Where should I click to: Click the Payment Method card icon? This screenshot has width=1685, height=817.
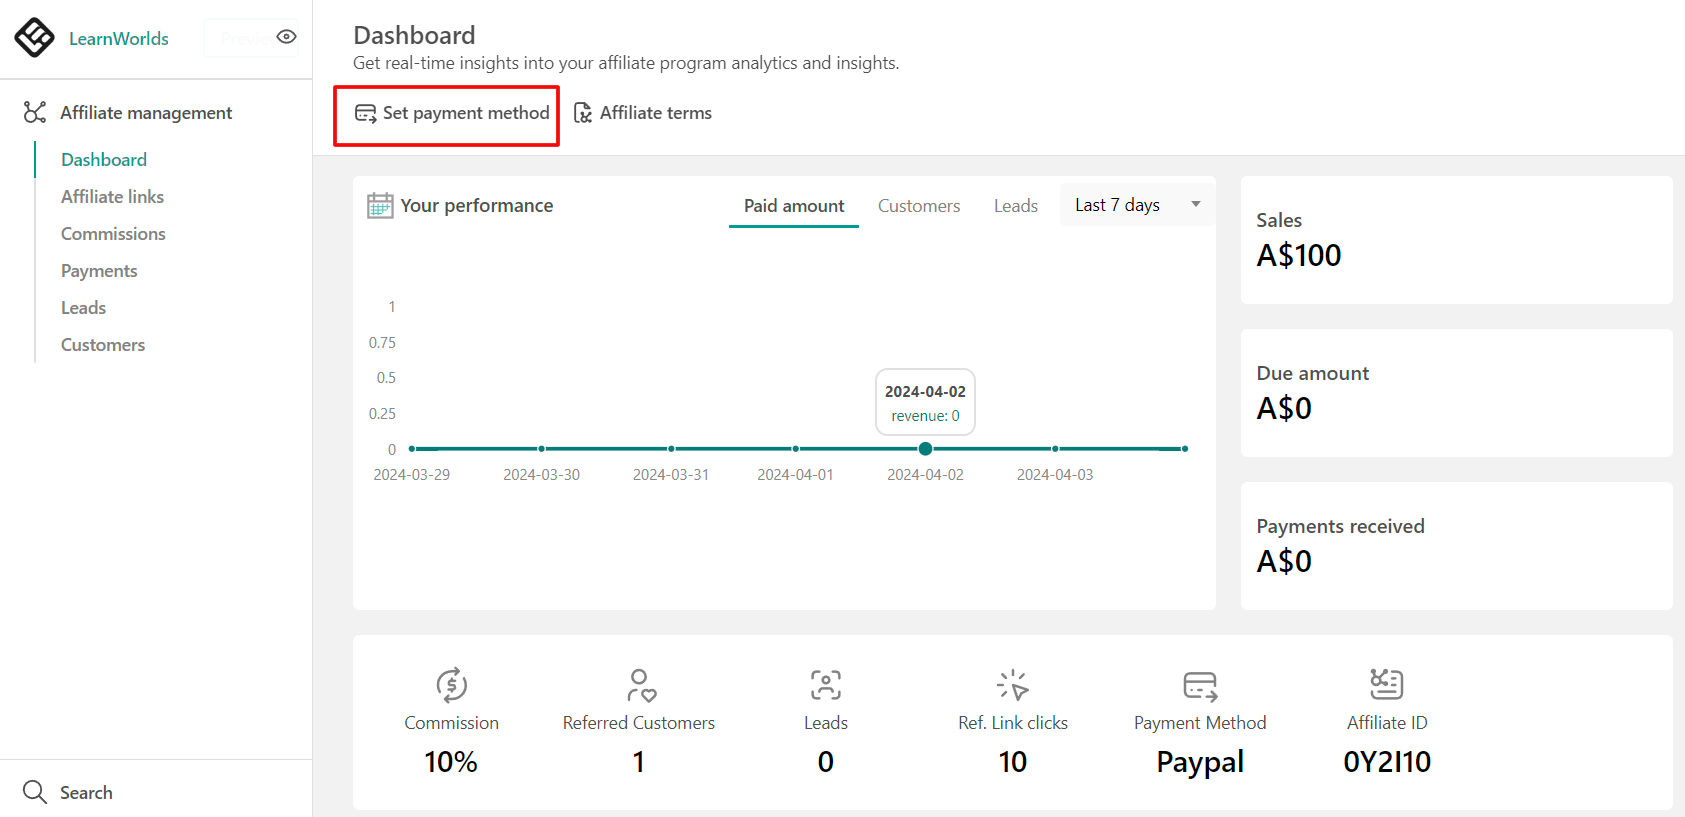click(x=1200, y=686)
